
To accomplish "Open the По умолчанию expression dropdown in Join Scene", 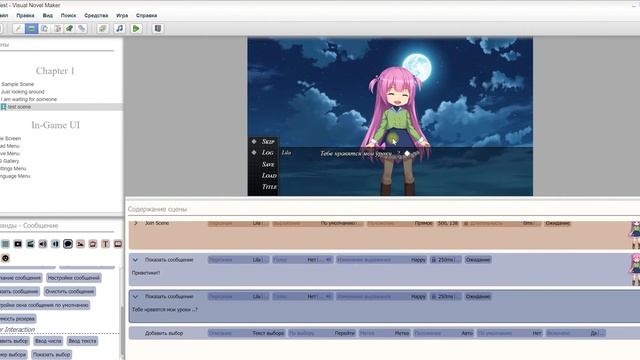I will click(x=318, y=223).
